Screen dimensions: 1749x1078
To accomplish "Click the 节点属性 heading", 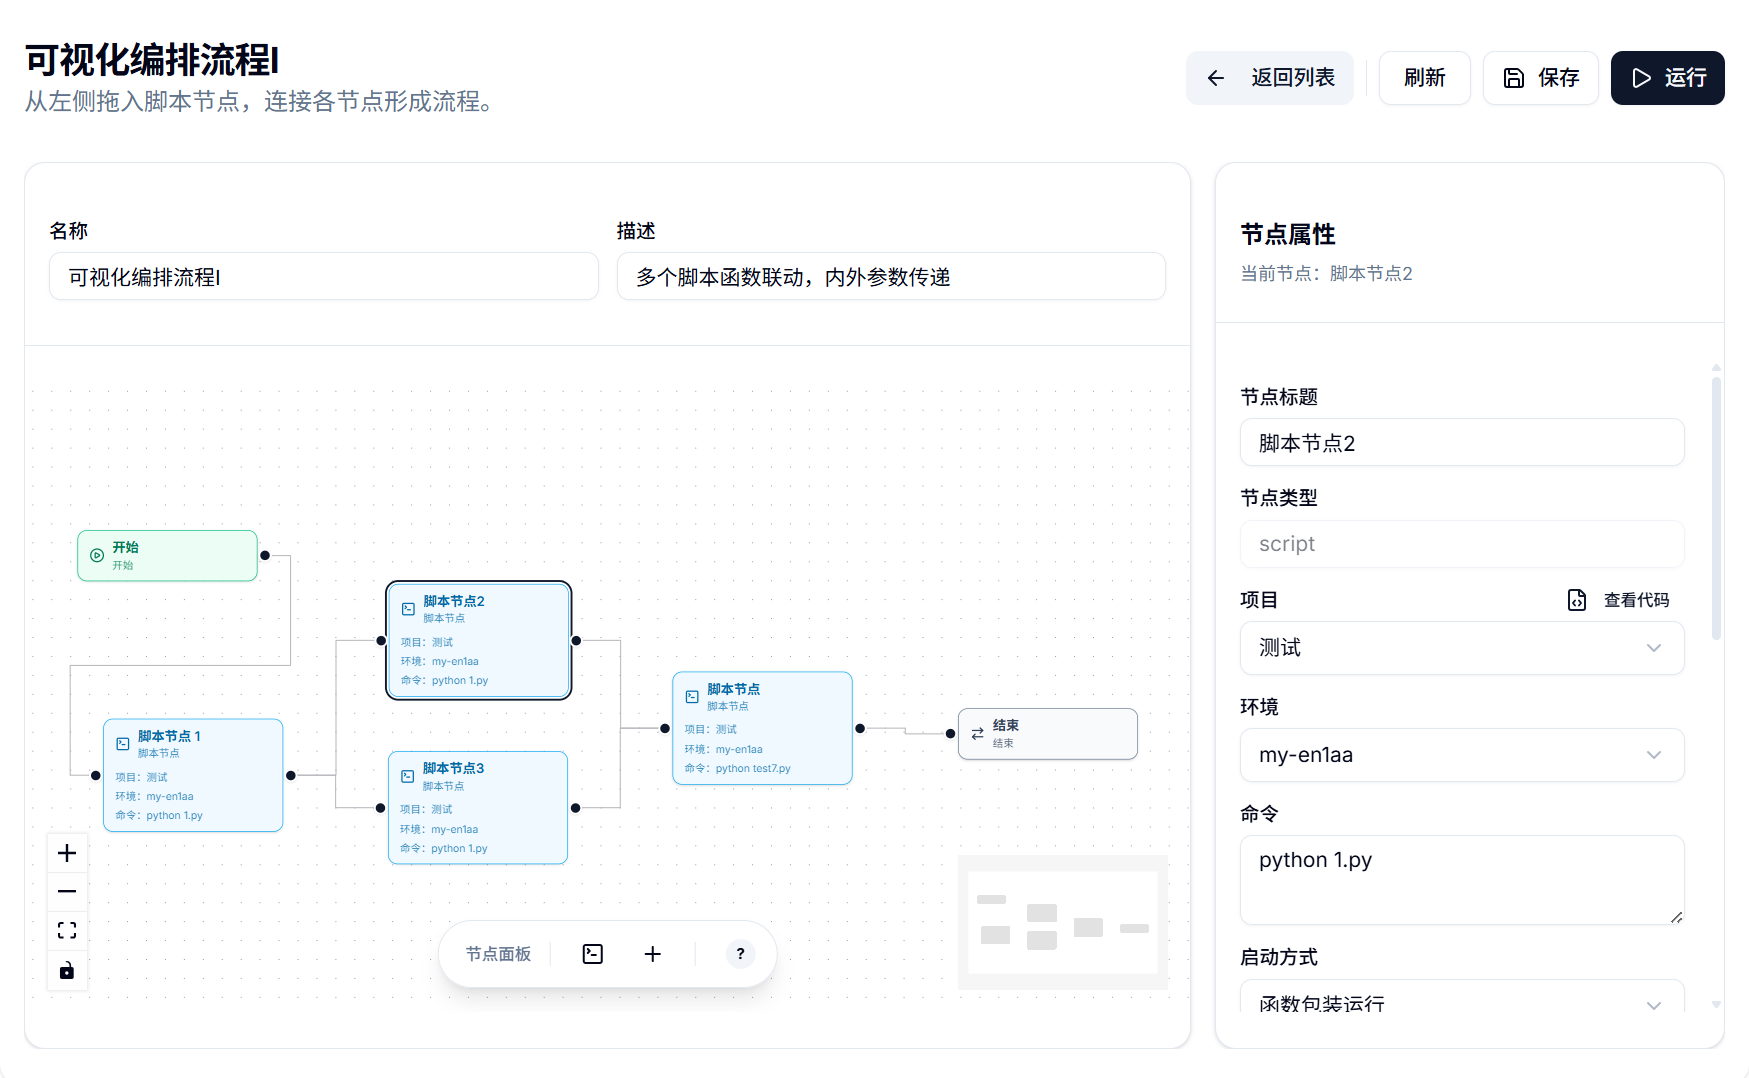I will pyautogui.click(x=1288, y=234).
